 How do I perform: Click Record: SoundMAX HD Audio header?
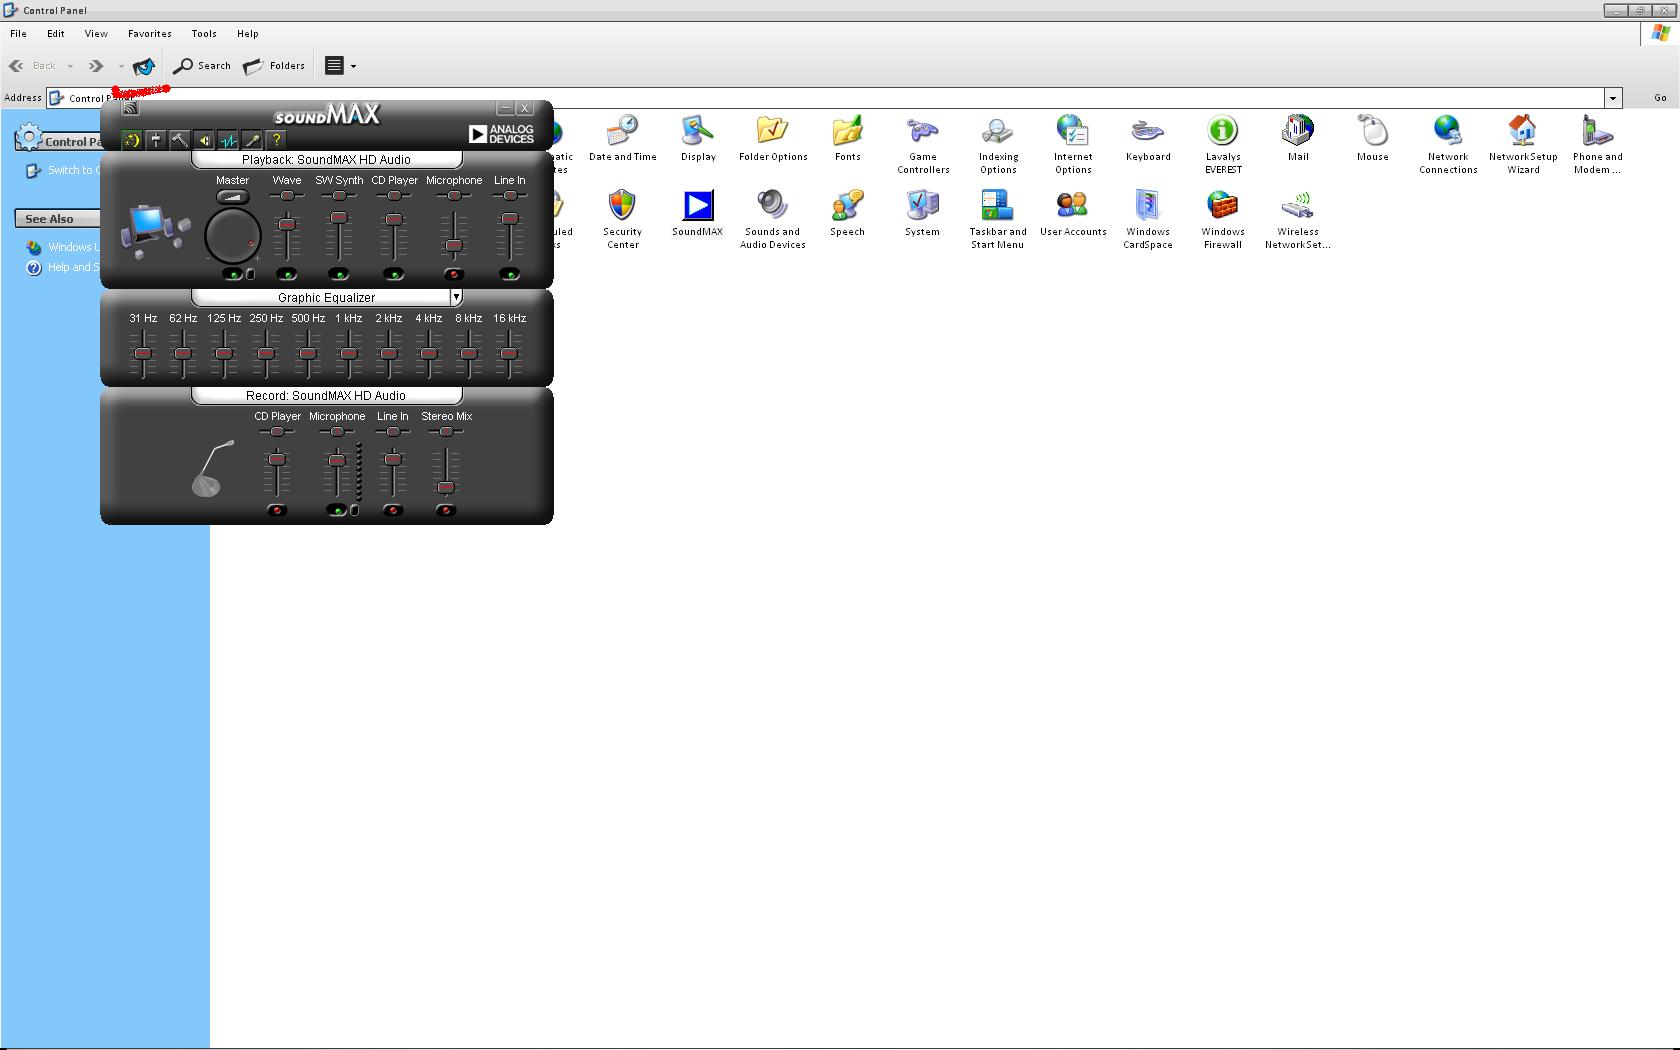(326, 395)
